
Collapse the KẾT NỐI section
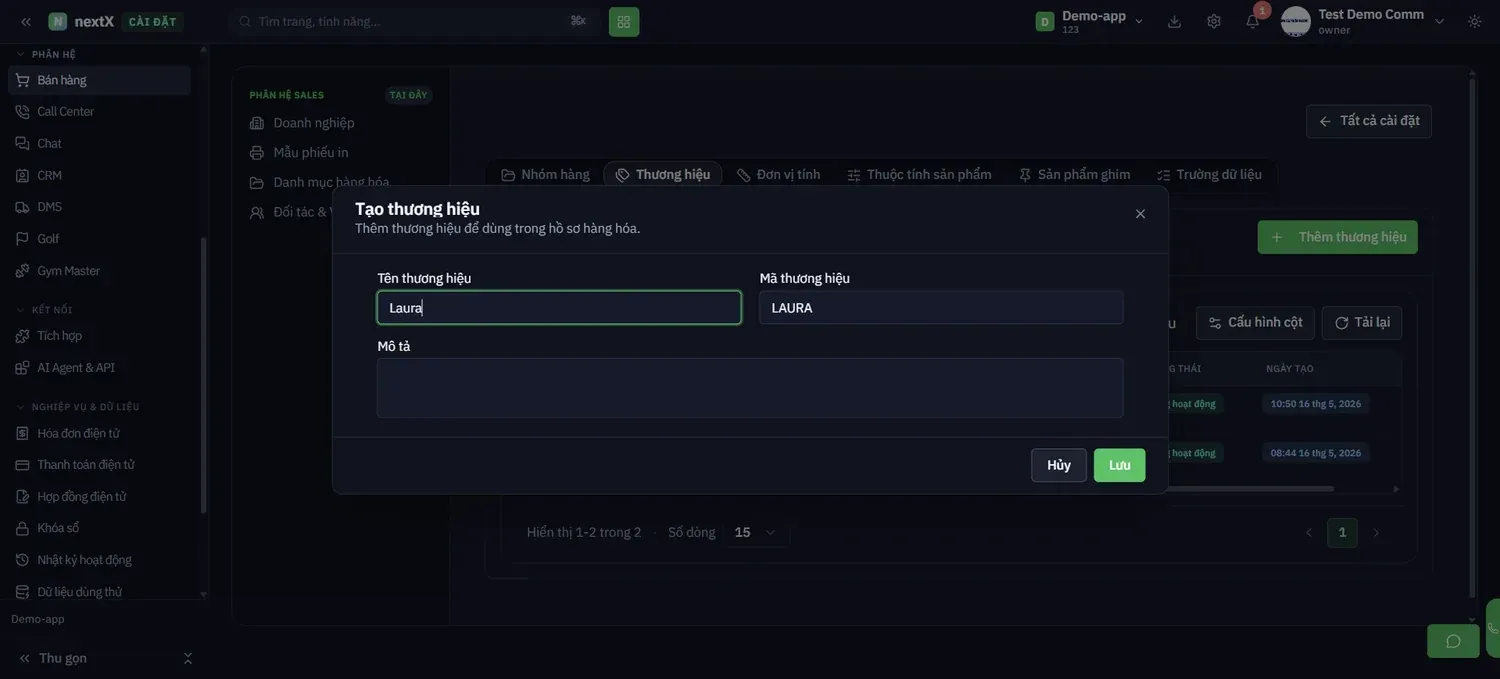coord(44,310)
